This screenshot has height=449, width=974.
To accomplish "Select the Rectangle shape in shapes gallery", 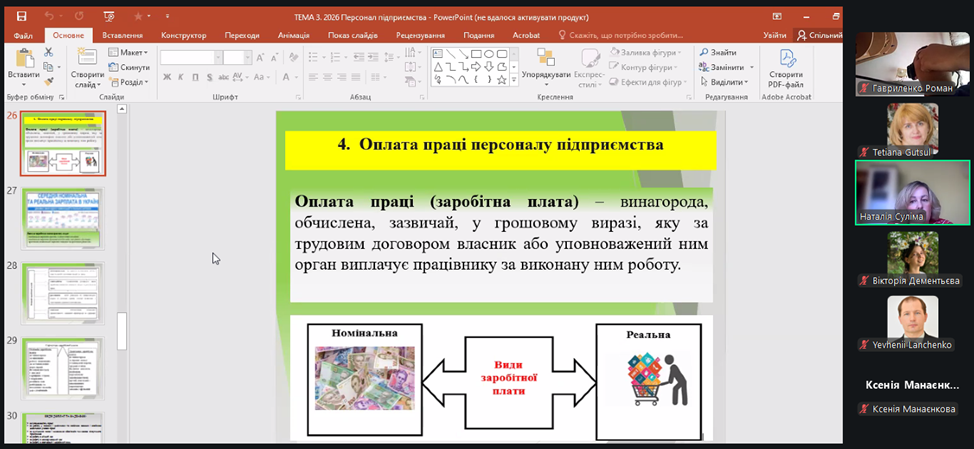I will (476, 53).
